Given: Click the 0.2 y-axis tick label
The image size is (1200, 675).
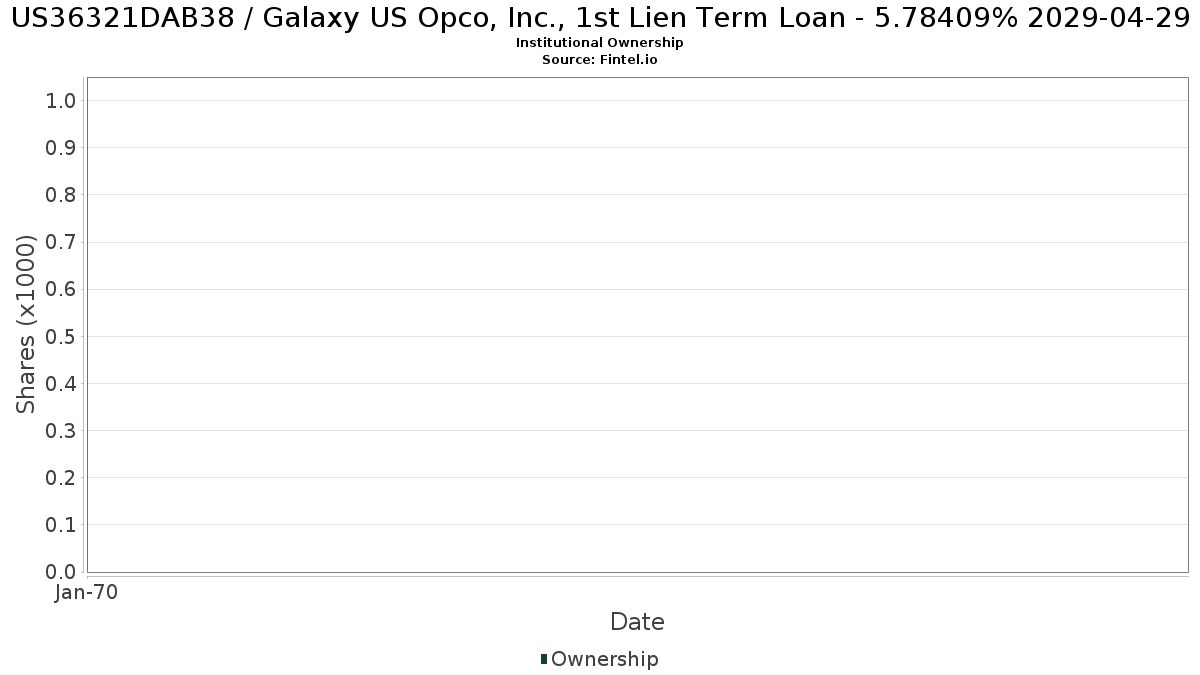Looking at the screenshot, I should 62,477.
